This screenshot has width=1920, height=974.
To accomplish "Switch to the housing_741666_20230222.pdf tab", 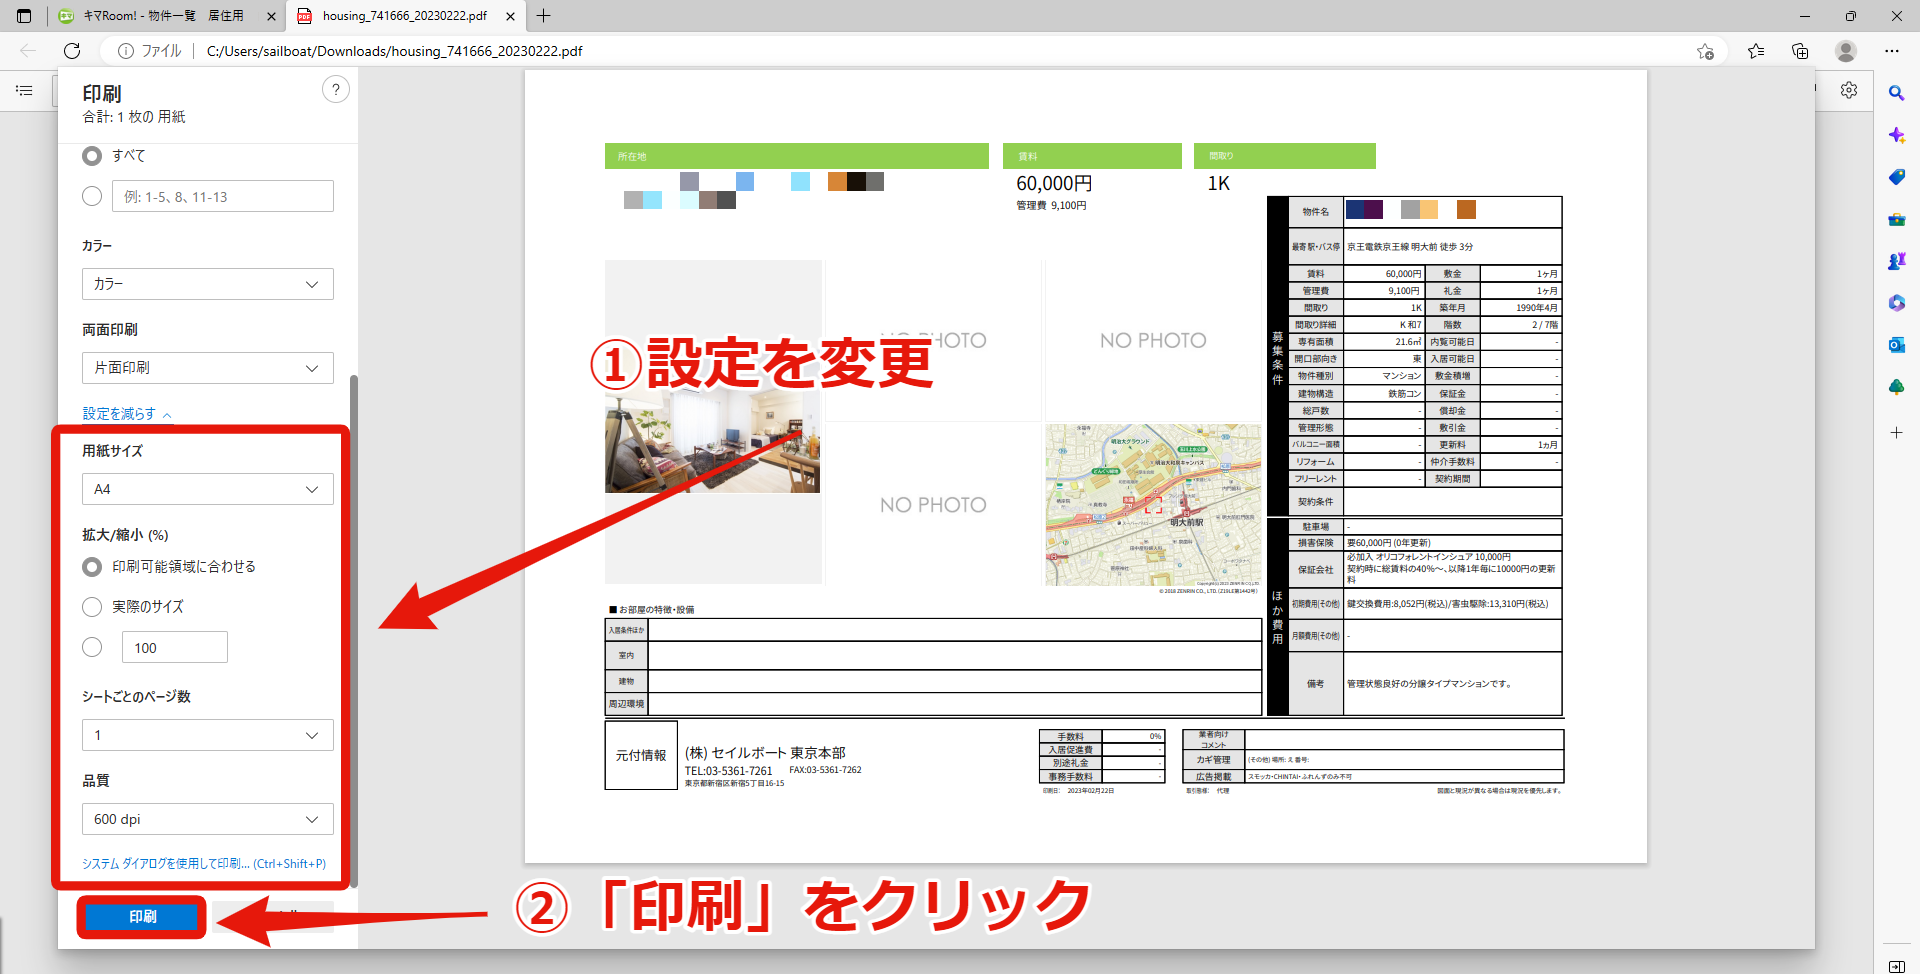I will coord(406,16).
